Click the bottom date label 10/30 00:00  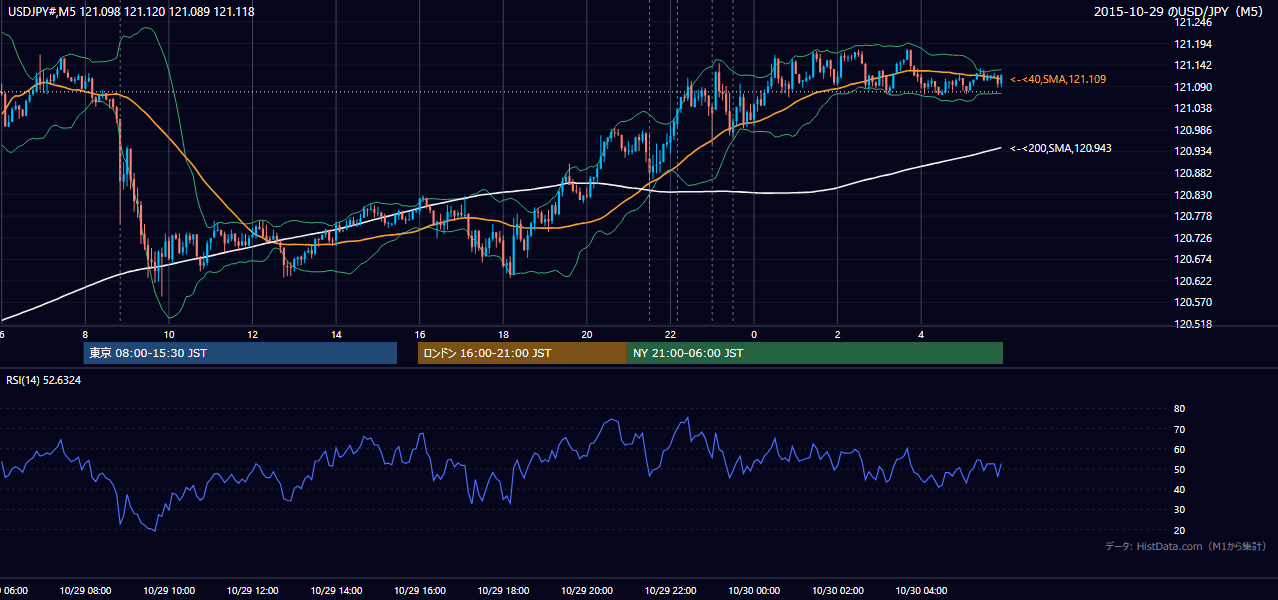[753, 590]
